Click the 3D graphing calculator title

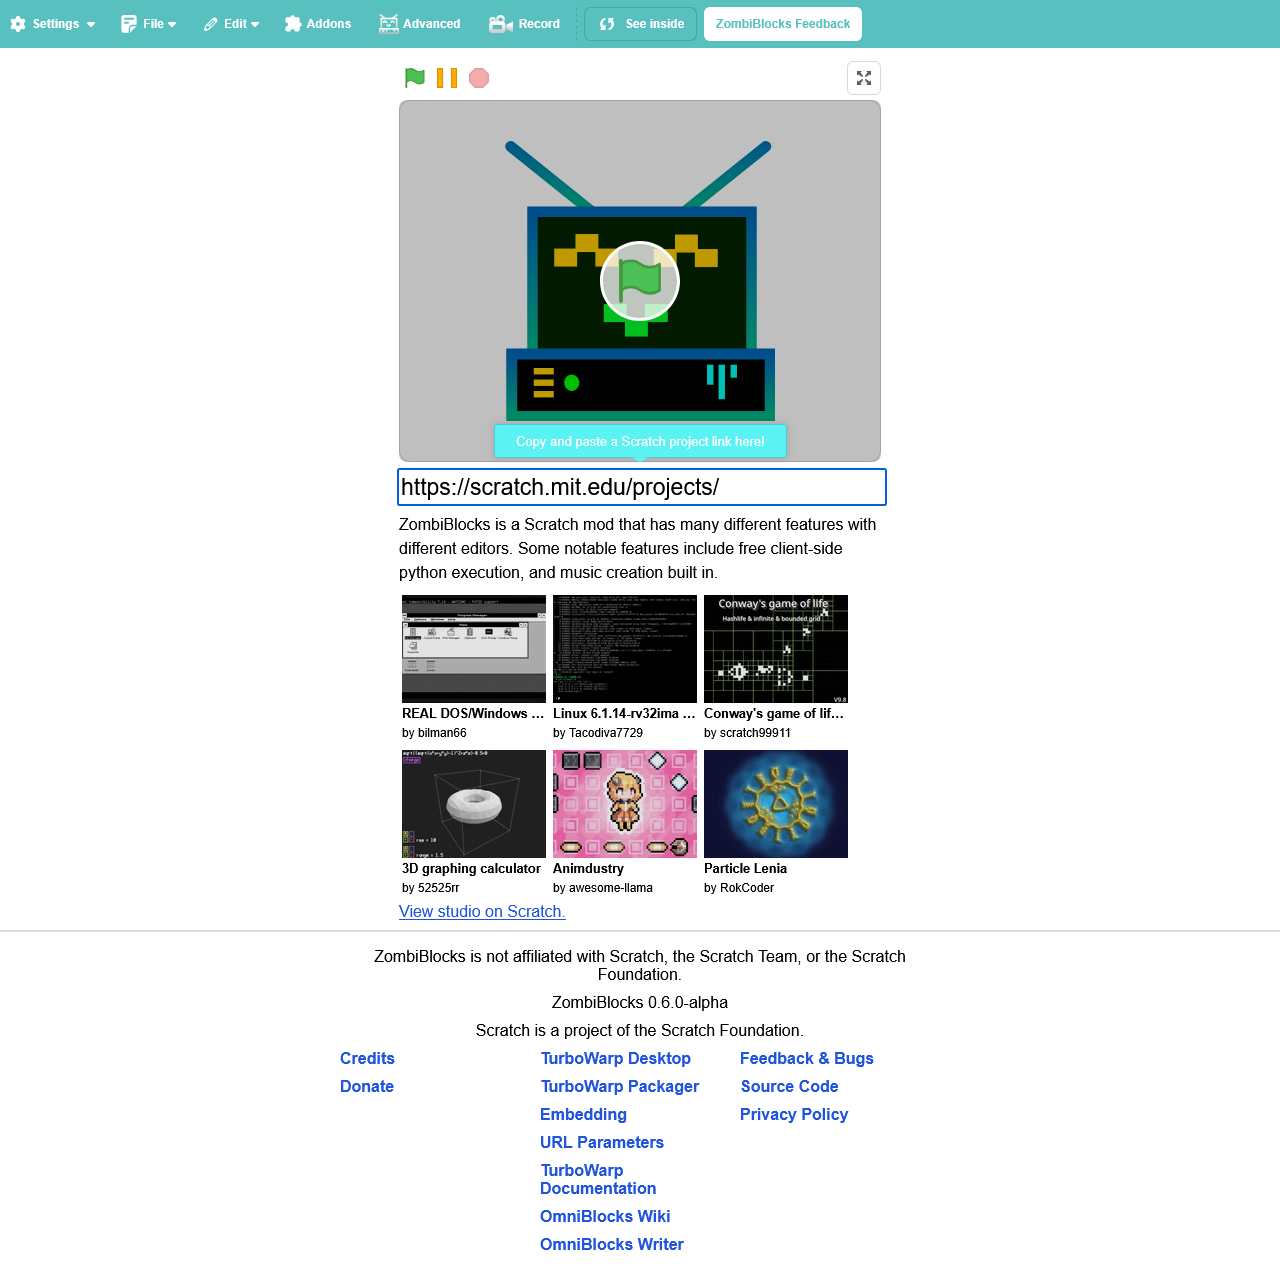click(x=471, y=869)
